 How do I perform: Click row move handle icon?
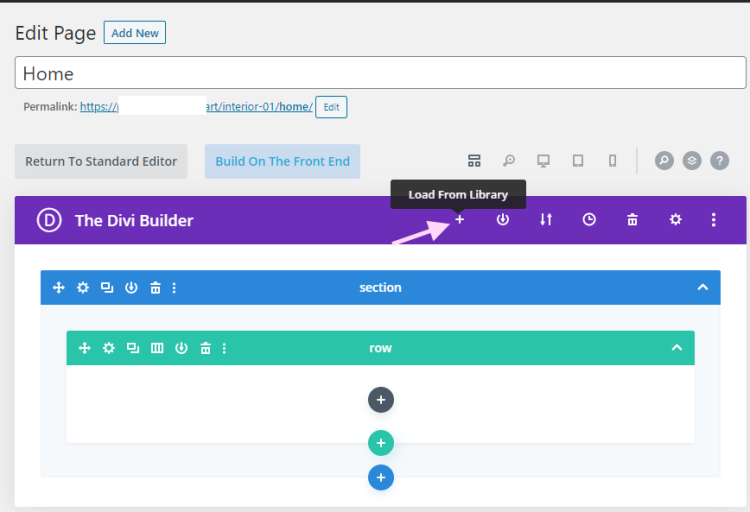(x=84, y=348)
